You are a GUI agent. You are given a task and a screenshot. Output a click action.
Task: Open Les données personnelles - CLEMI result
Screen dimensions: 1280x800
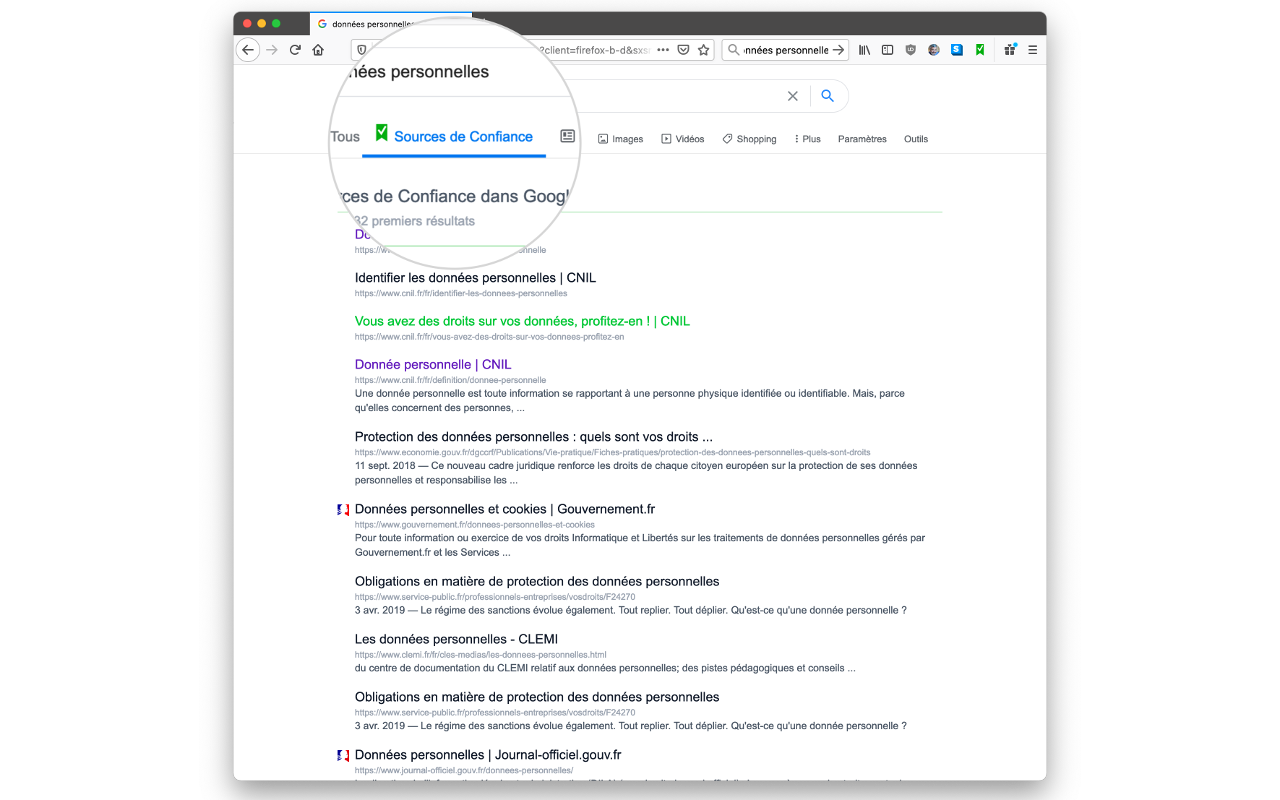click(456, 639)
